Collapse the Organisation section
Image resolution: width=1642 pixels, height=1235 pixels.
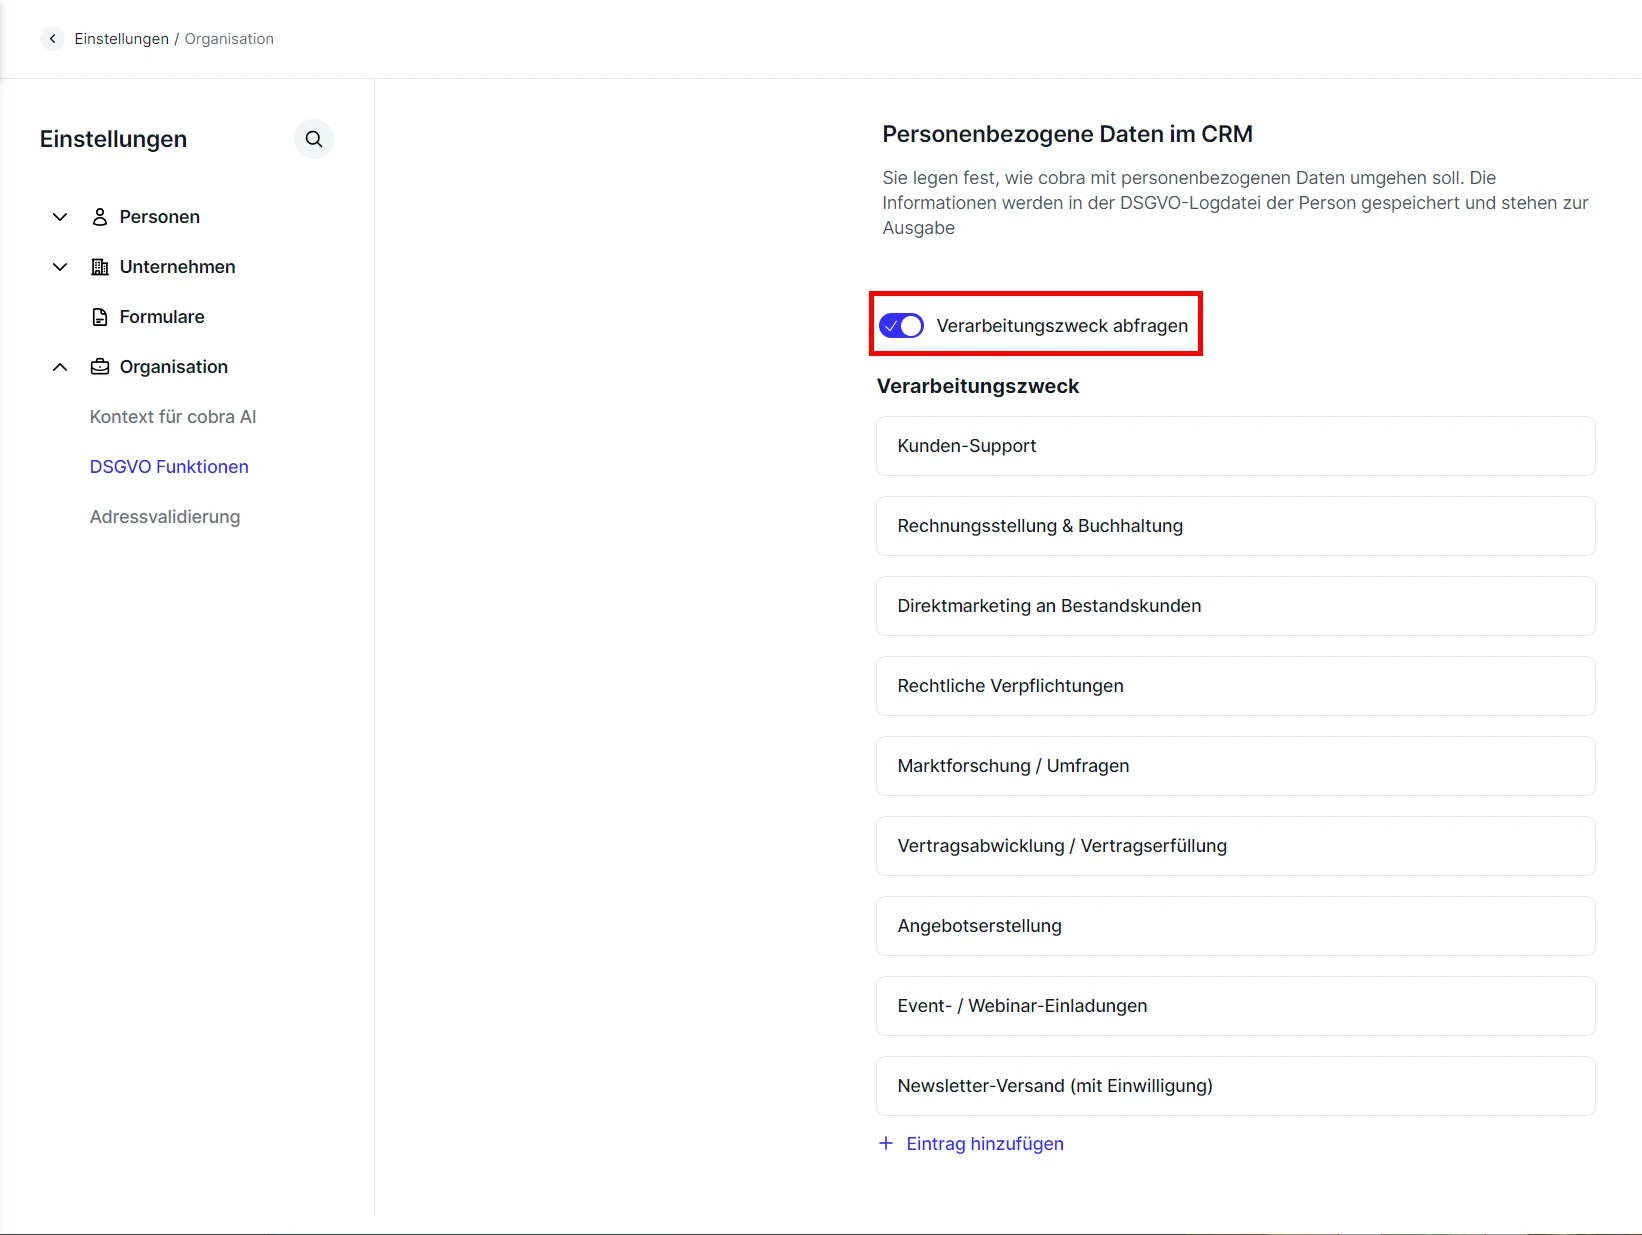click(59, 366)
